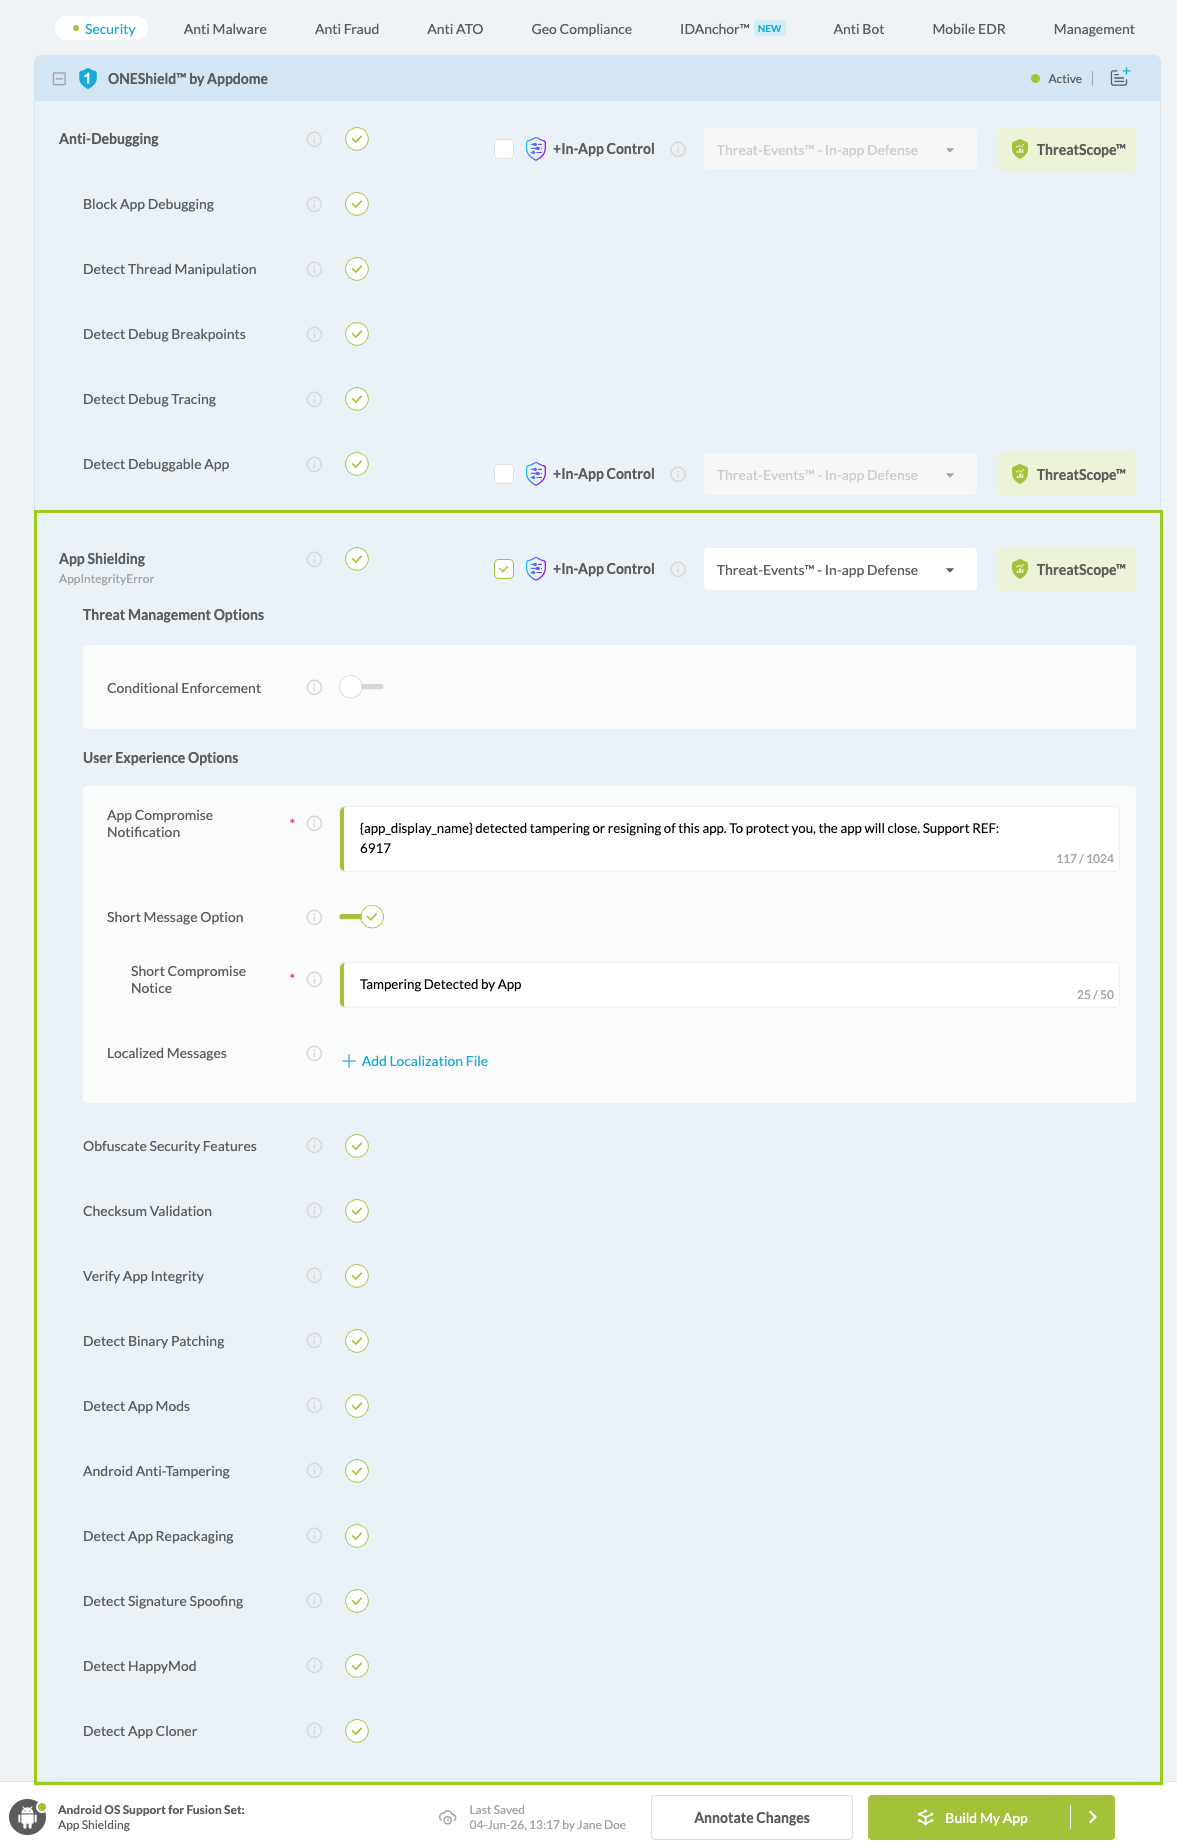1177x1846 pixels.
Task: Open ThreatScope for App Shielding
Action: coord(1067,569)
